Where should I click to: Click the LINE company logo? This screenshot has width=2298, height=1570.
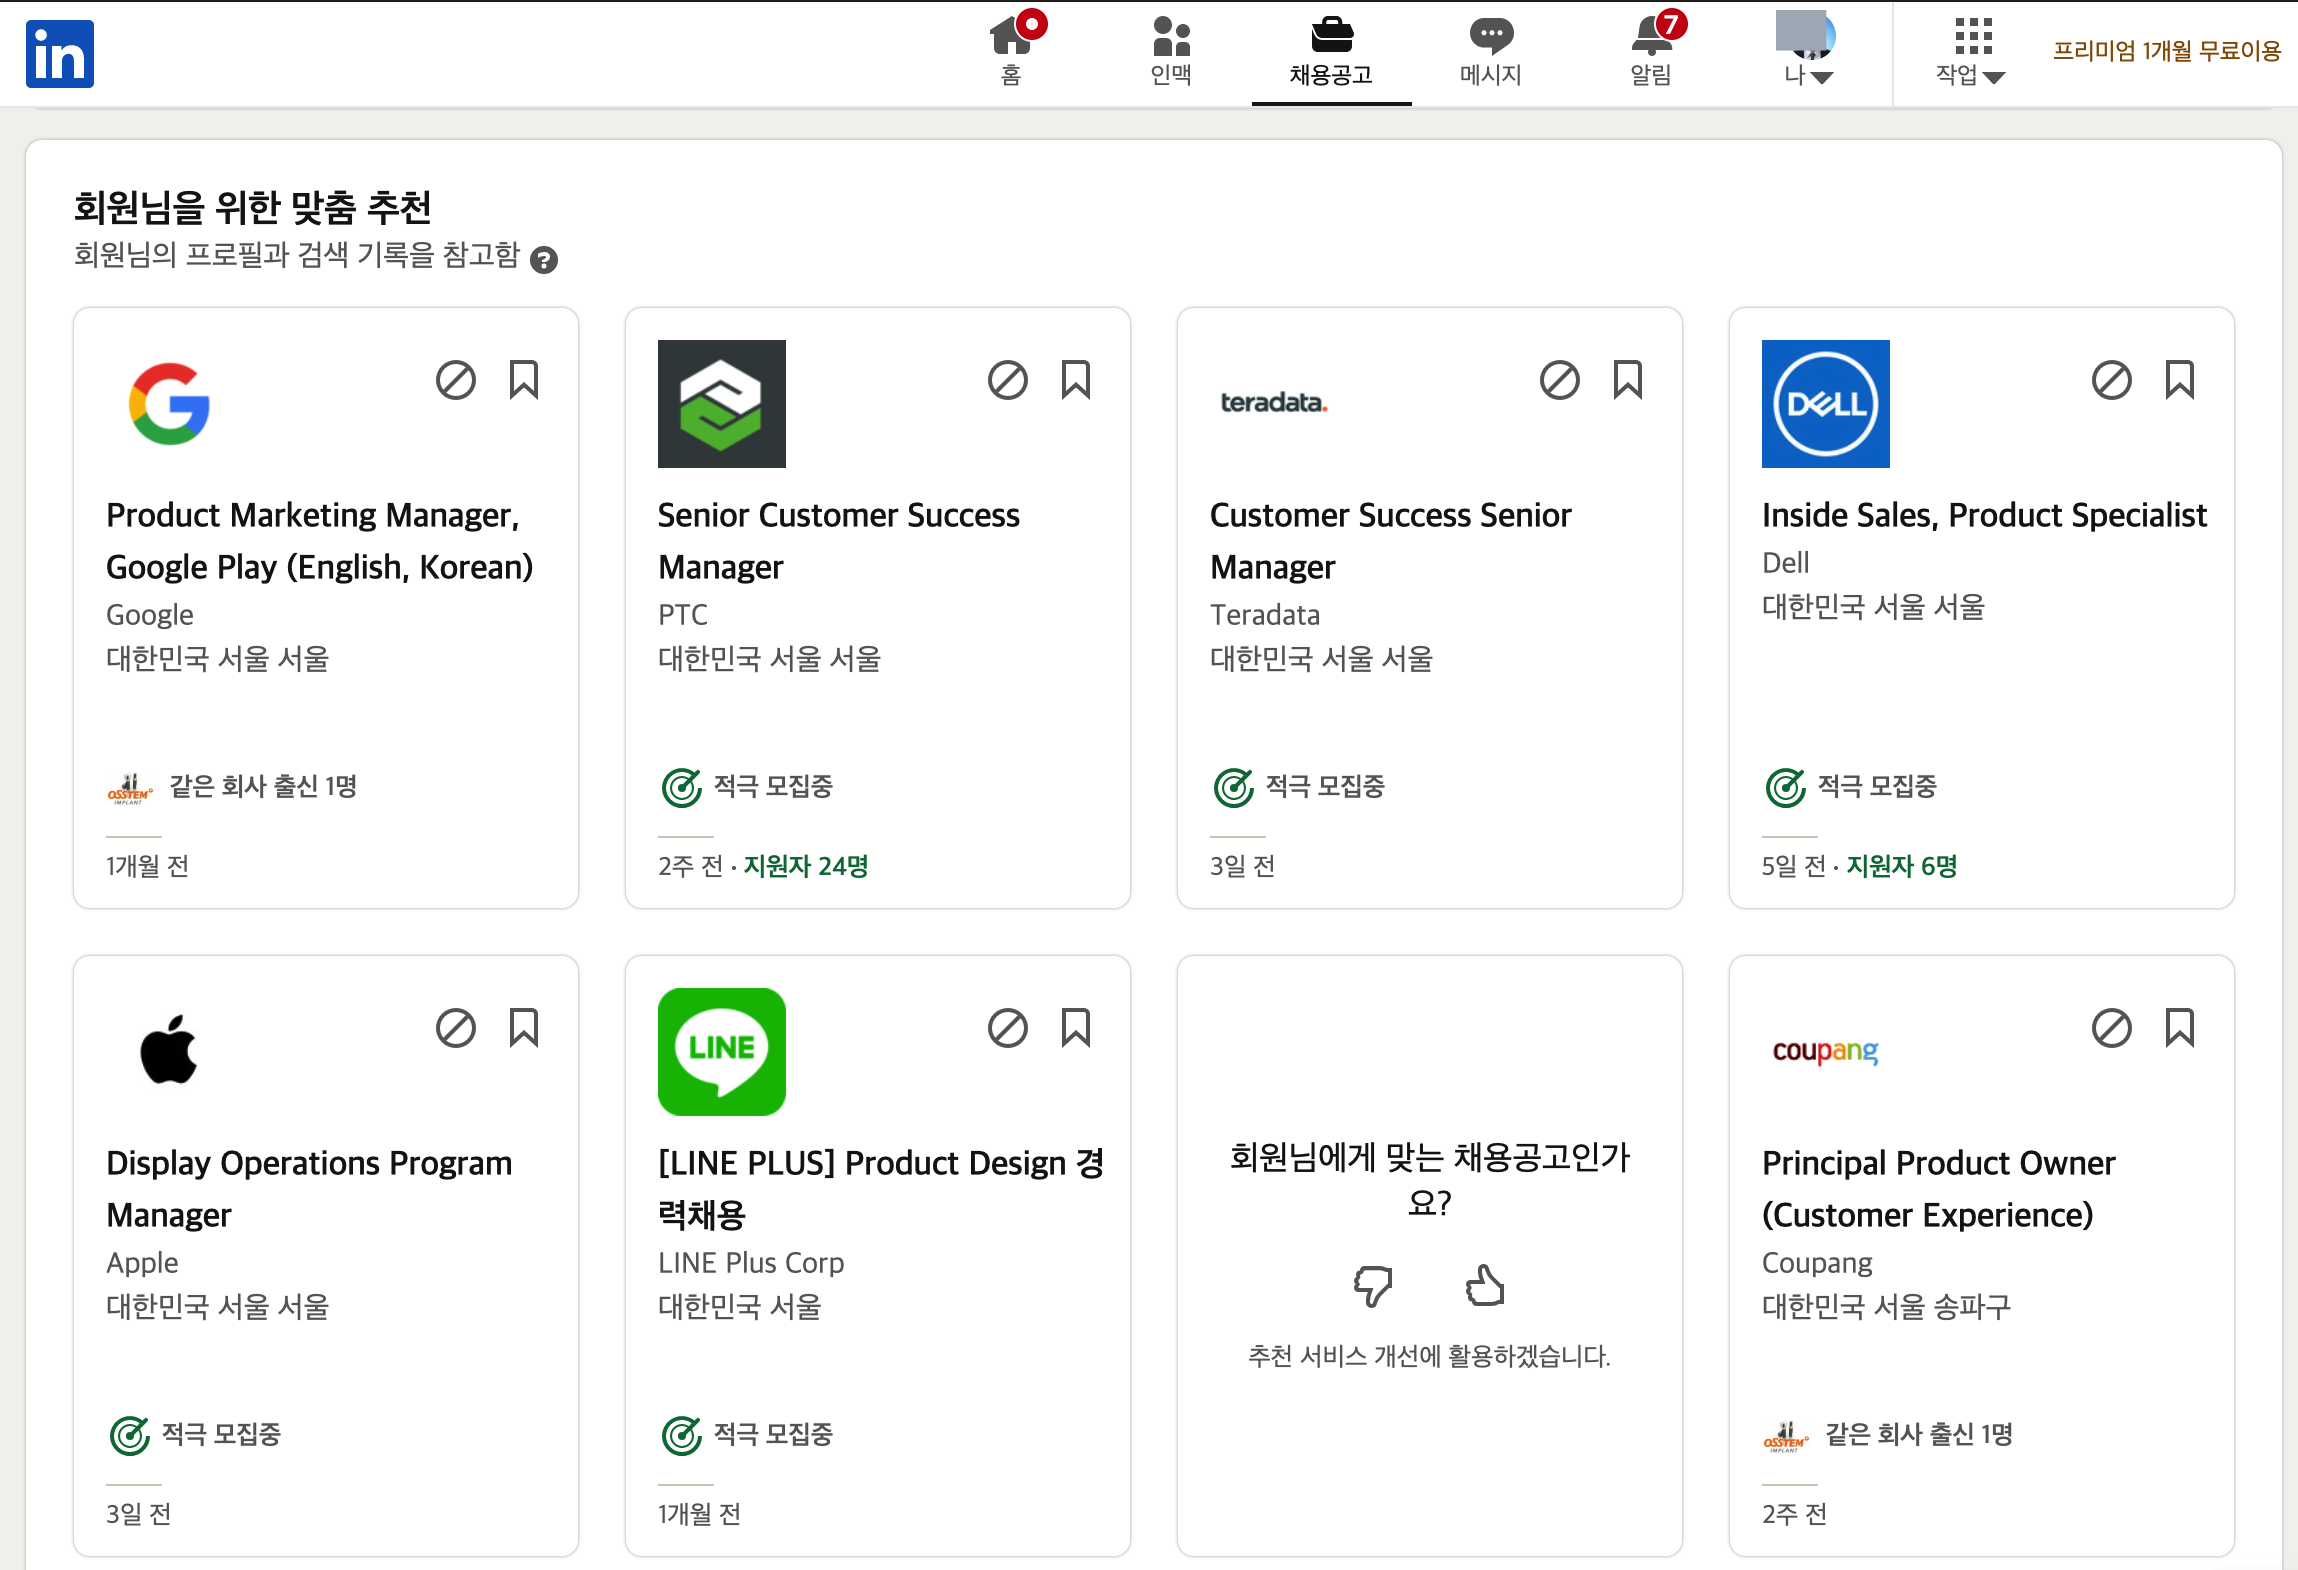click(x=722, y=1052)
